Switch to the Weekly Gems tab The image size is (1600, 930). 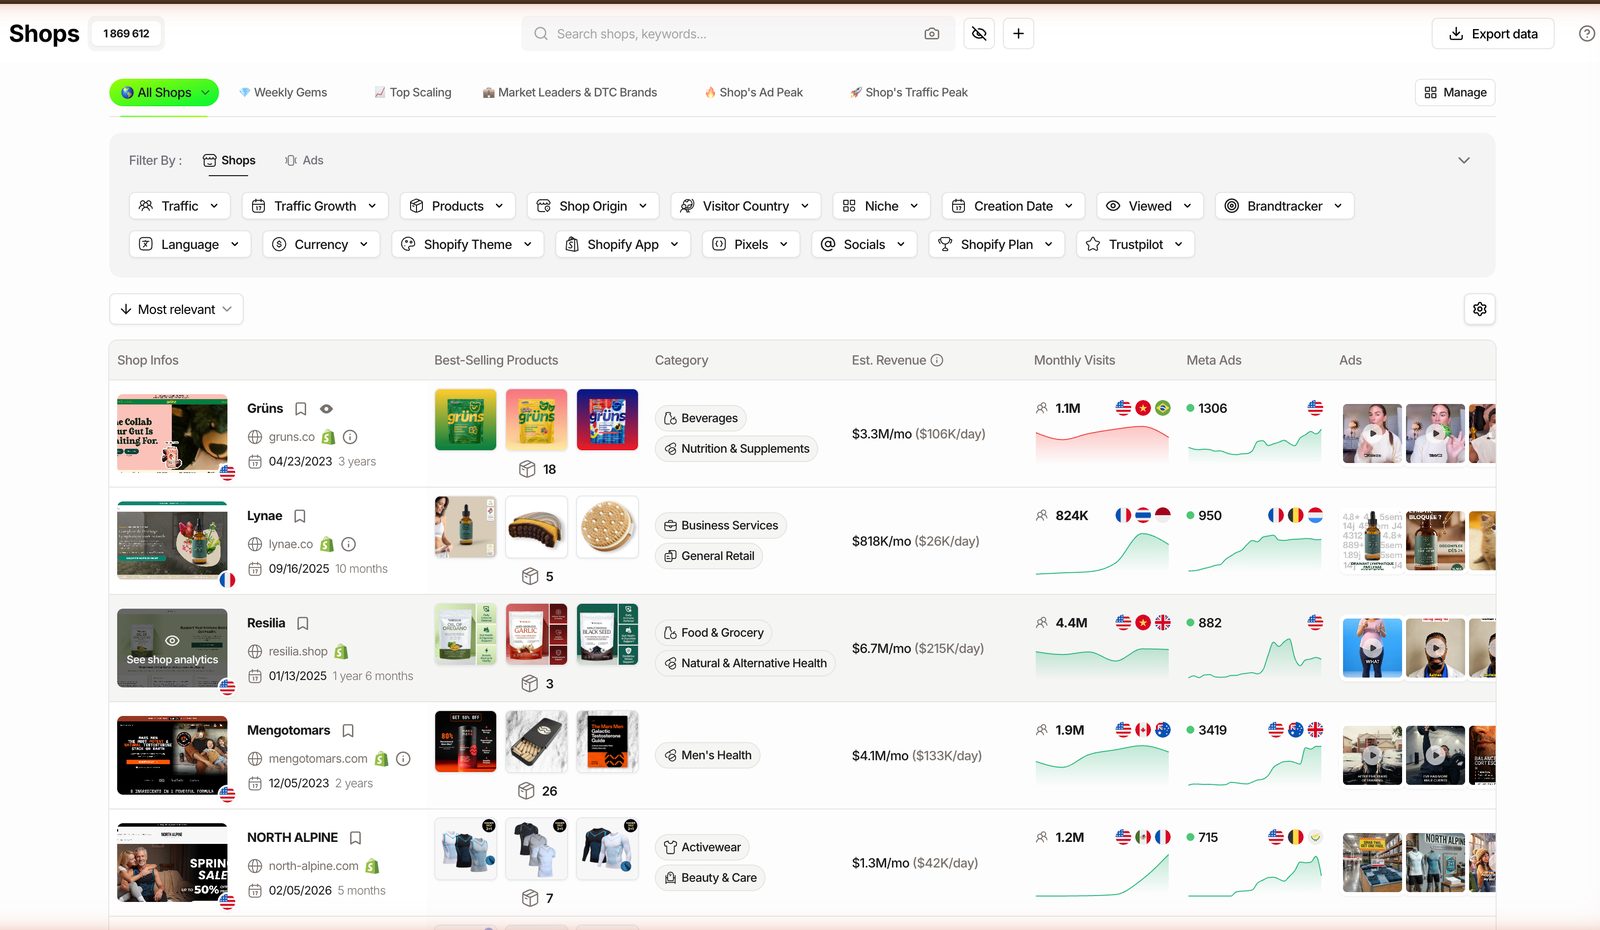click(x=283, y=92)
